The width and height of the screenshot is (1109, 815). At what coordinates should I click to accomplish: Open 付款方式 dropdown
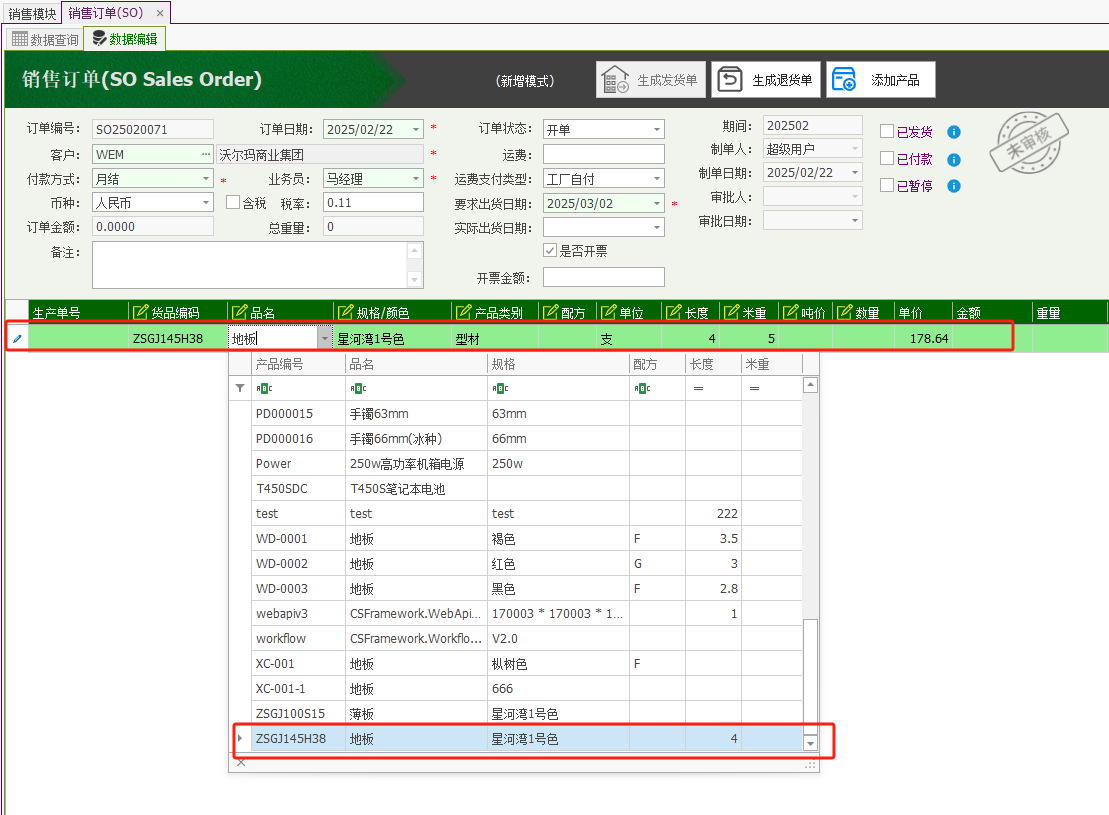[x=206, y=178]
